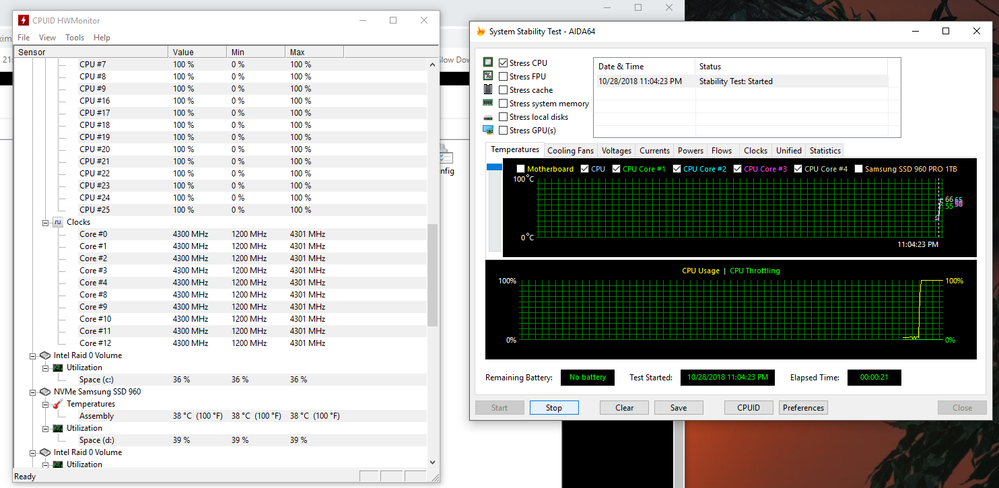This screenshot has width=999, height=488.
Task: Switch to the Unified tab
Action: click(789, 150)
